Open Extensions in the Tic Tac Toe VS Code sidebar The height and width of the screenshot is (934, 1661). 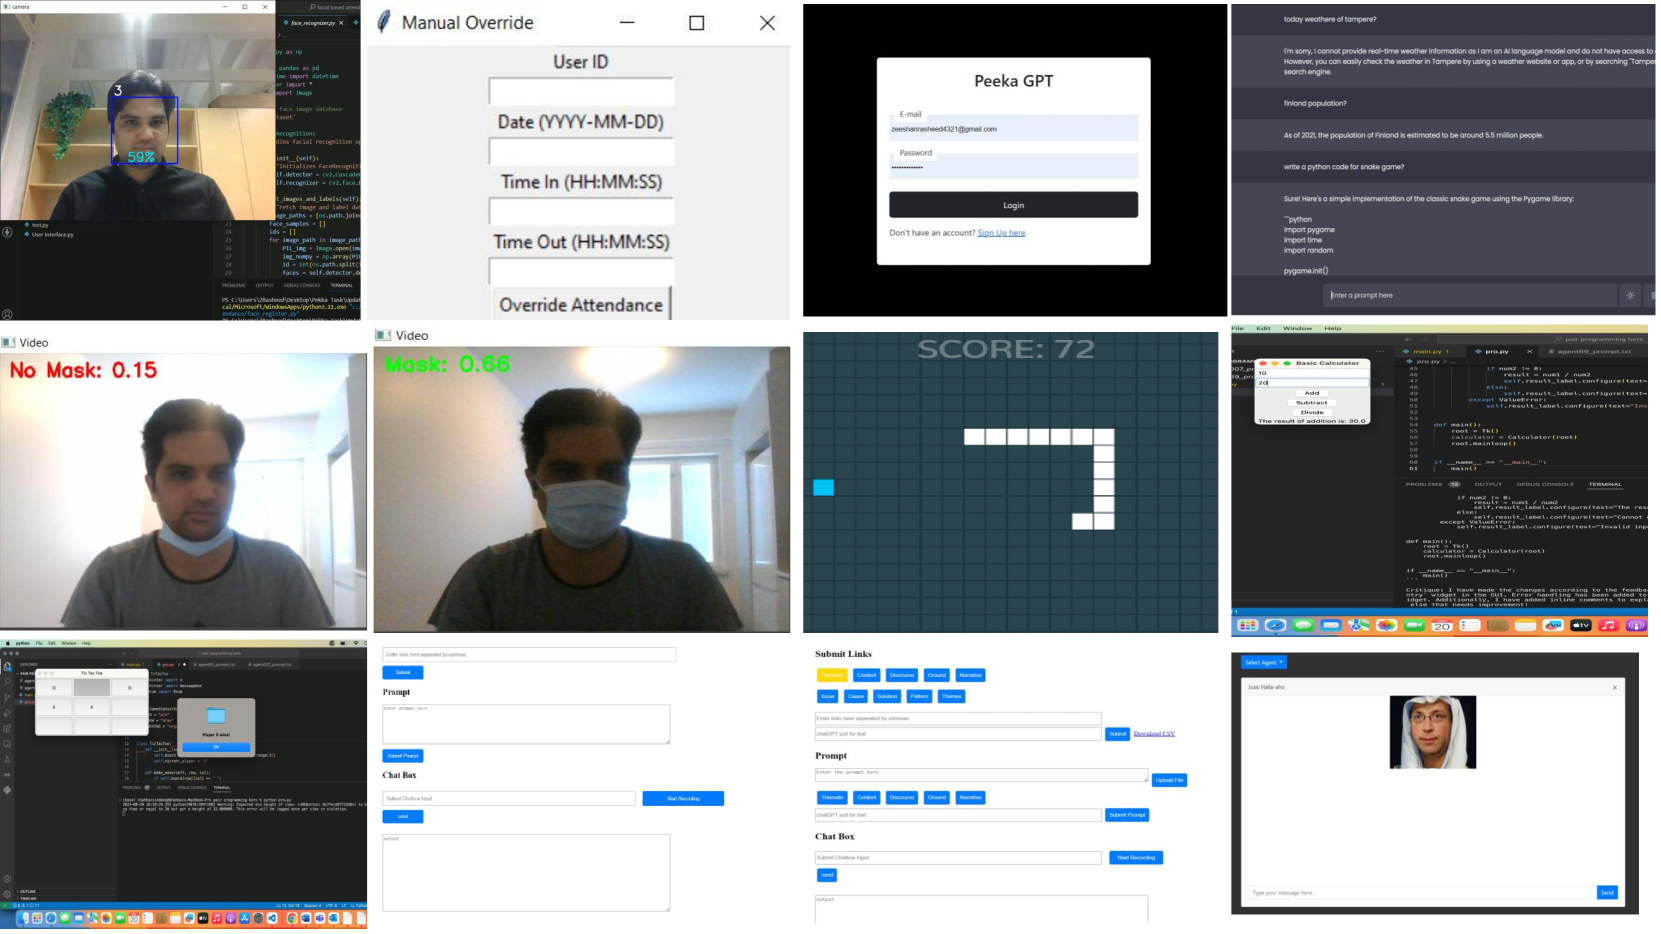click(7, 729)
